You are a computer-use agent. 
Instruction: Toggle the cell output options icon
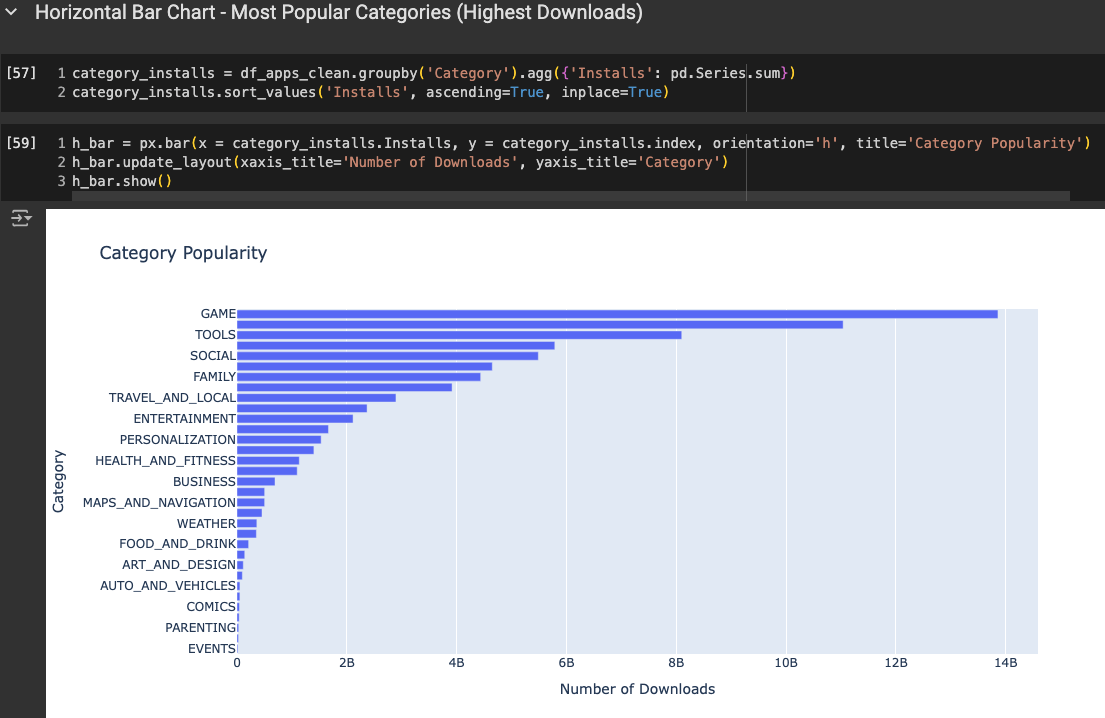tap(21, 218)
